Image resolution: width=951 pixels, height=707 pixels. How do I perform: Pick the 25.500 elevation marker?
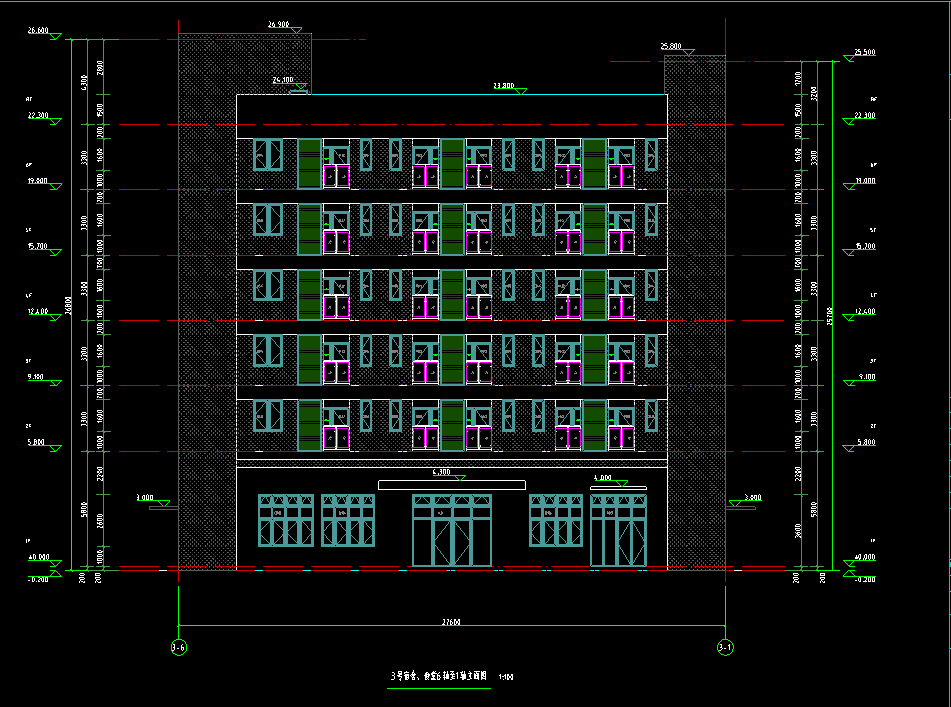pos(863,53)
